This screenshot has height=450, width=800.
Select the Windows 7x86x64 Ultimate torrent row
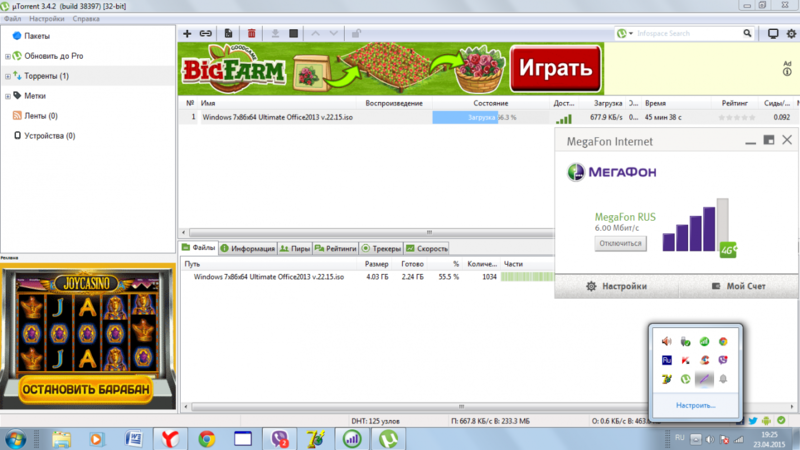[x=488, y=117]
